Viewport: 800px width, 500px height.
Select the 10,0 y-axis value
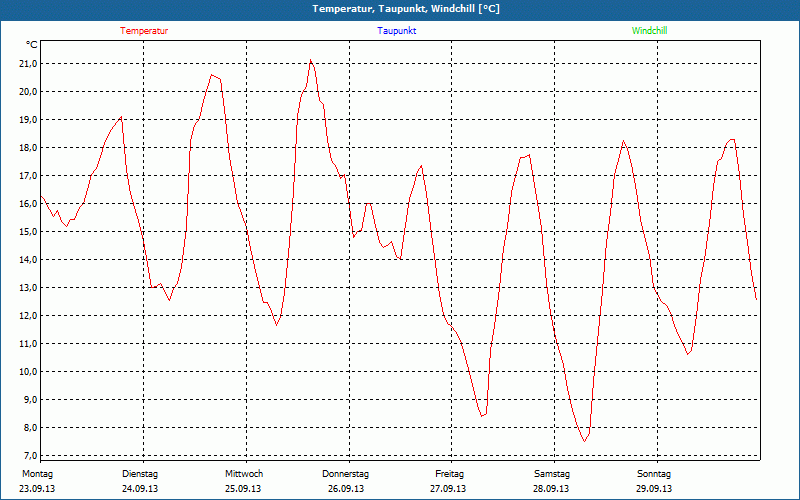[x=27, y=371]
